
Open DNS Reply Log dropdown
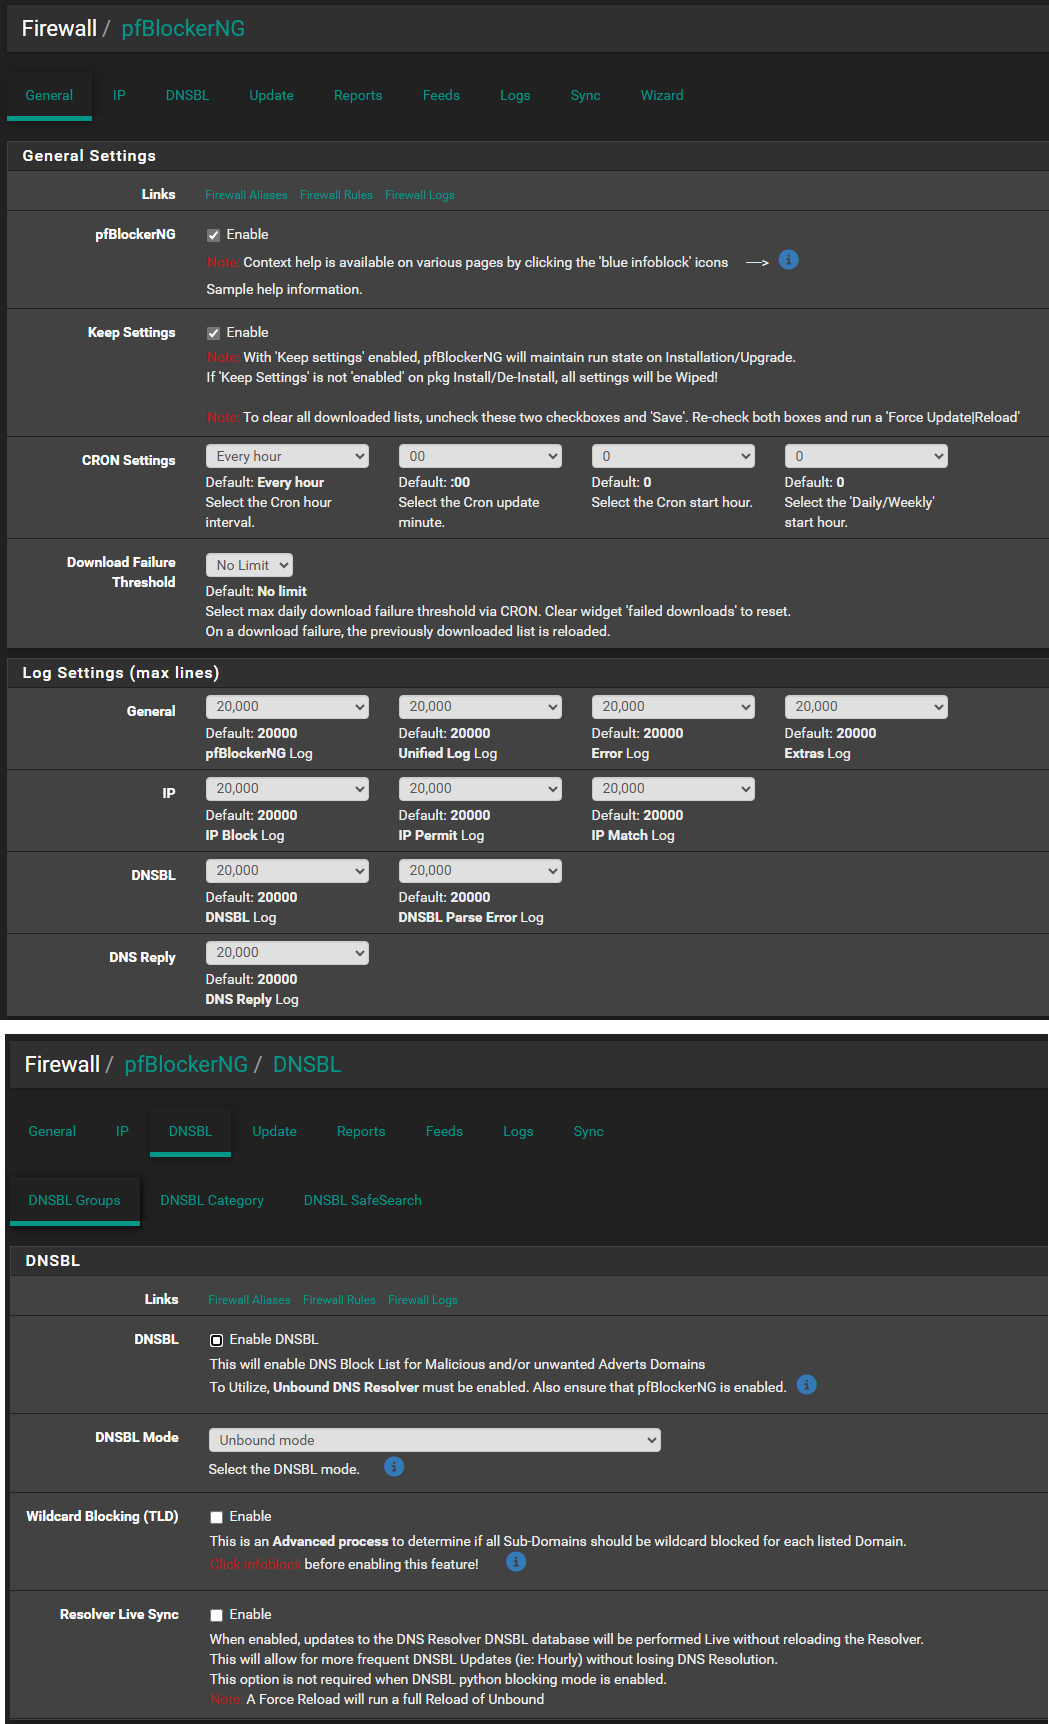click(287, 953)
